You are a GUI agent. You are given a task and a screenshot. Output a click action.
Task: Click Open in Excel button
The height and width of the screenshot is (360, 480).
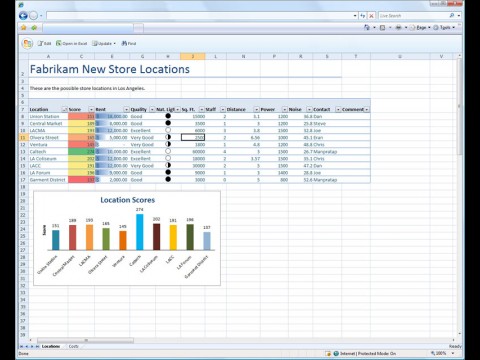coord(71,43)
